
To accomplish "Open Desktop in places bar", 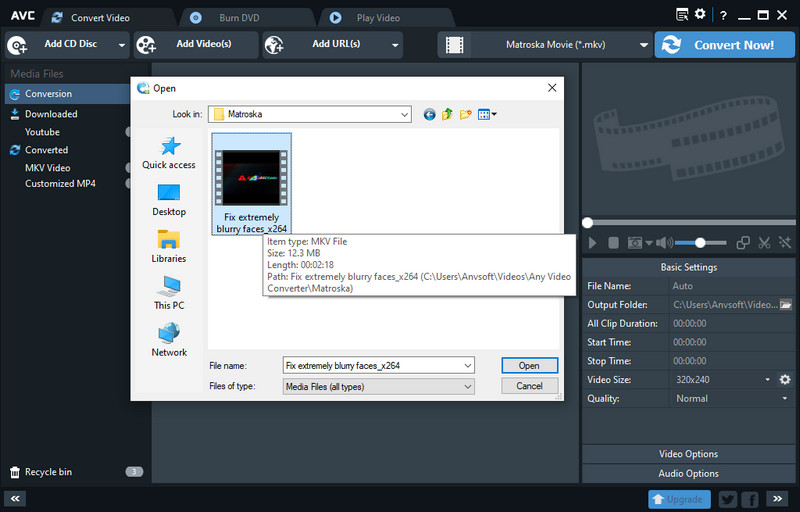I will pyautogui.click(x=169, y=200).
